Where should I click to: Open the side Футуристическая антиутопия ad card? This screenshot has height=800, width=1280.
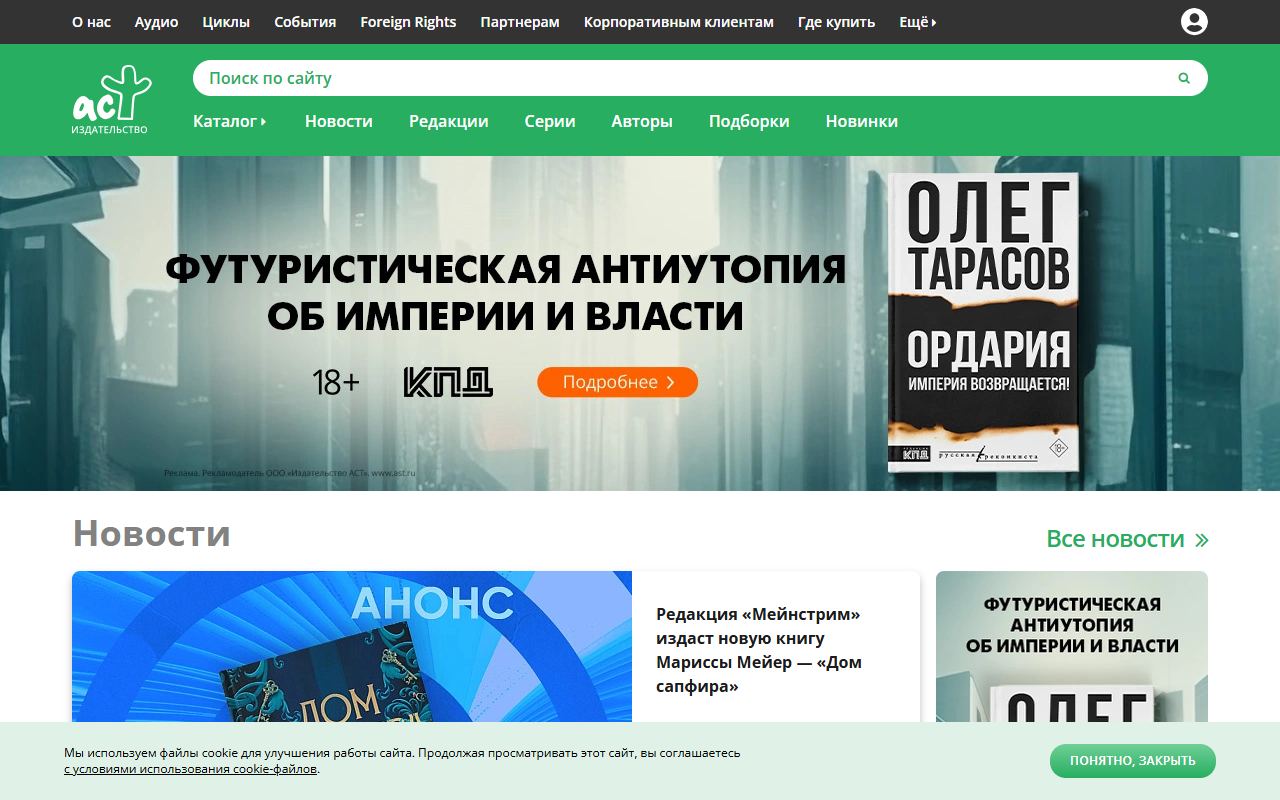click(x=1072, y=646)
